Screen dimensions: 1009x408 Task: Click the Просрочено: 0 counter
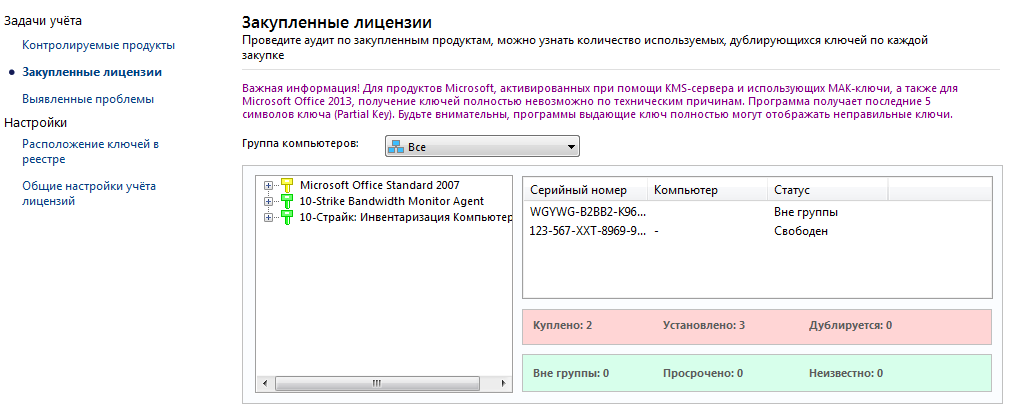703,373
